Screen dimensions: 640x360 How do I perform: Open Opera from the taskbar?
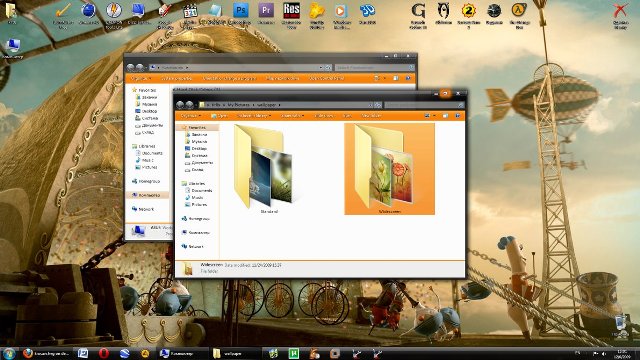coord(104,353)
